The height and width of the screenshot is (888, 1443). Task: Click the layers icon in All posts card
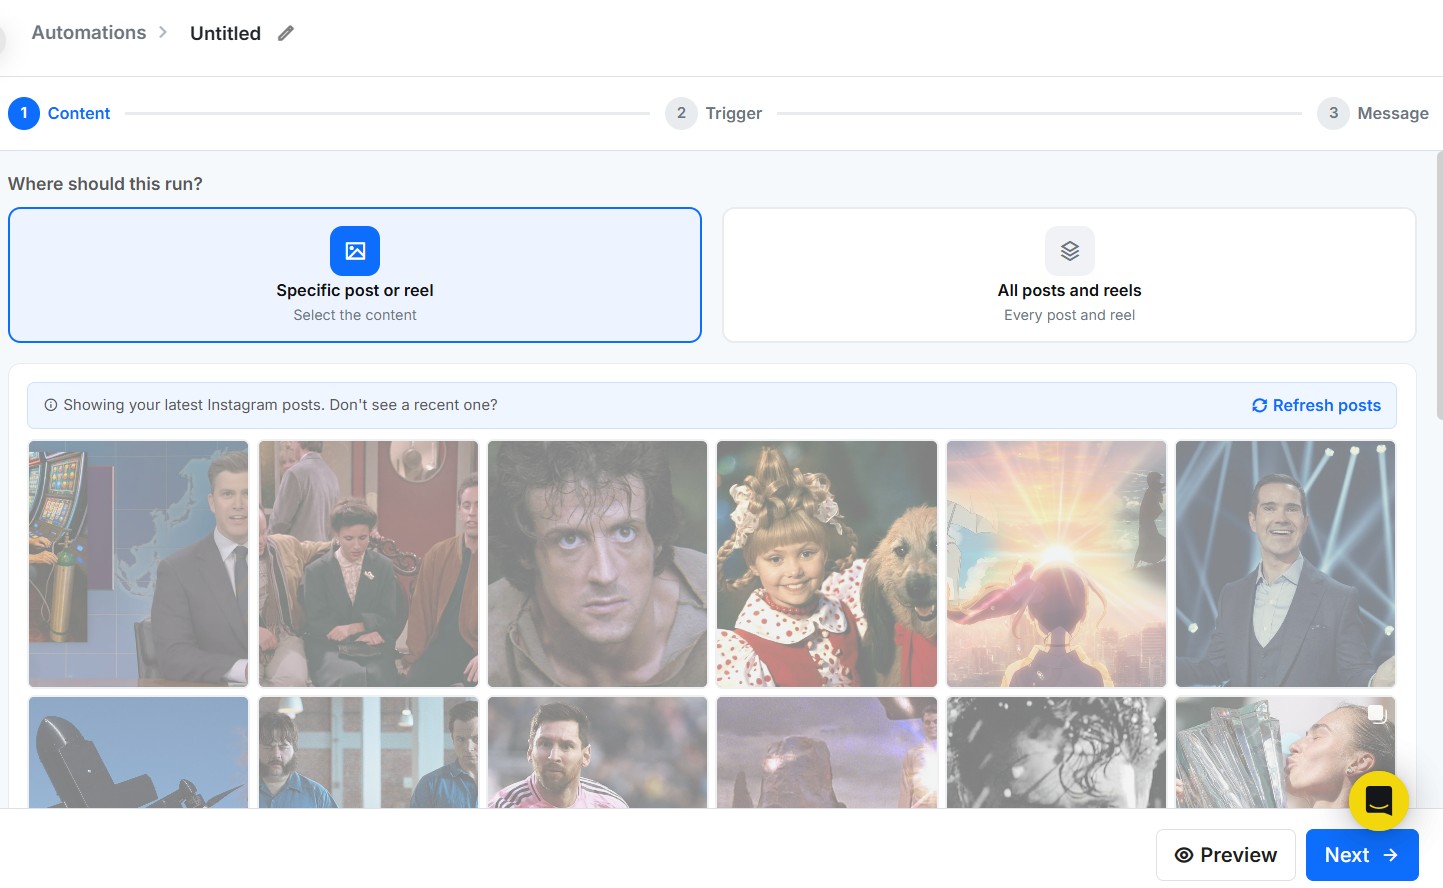pyautogui.click(x=1070, y=251)
